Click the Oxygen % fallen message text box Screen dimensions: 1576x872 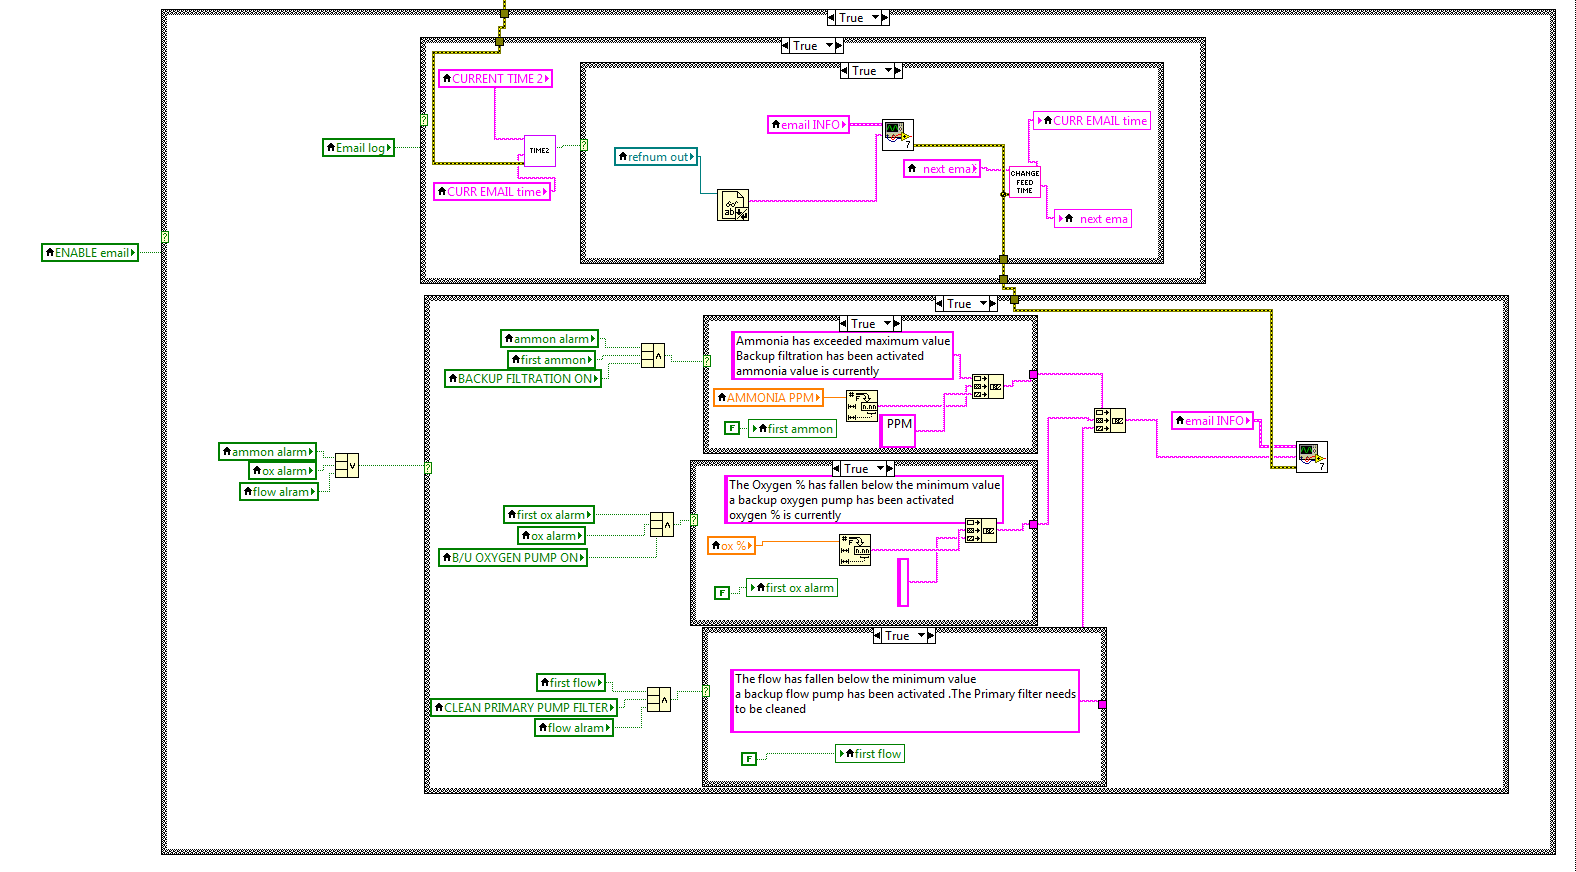(863, 500)
